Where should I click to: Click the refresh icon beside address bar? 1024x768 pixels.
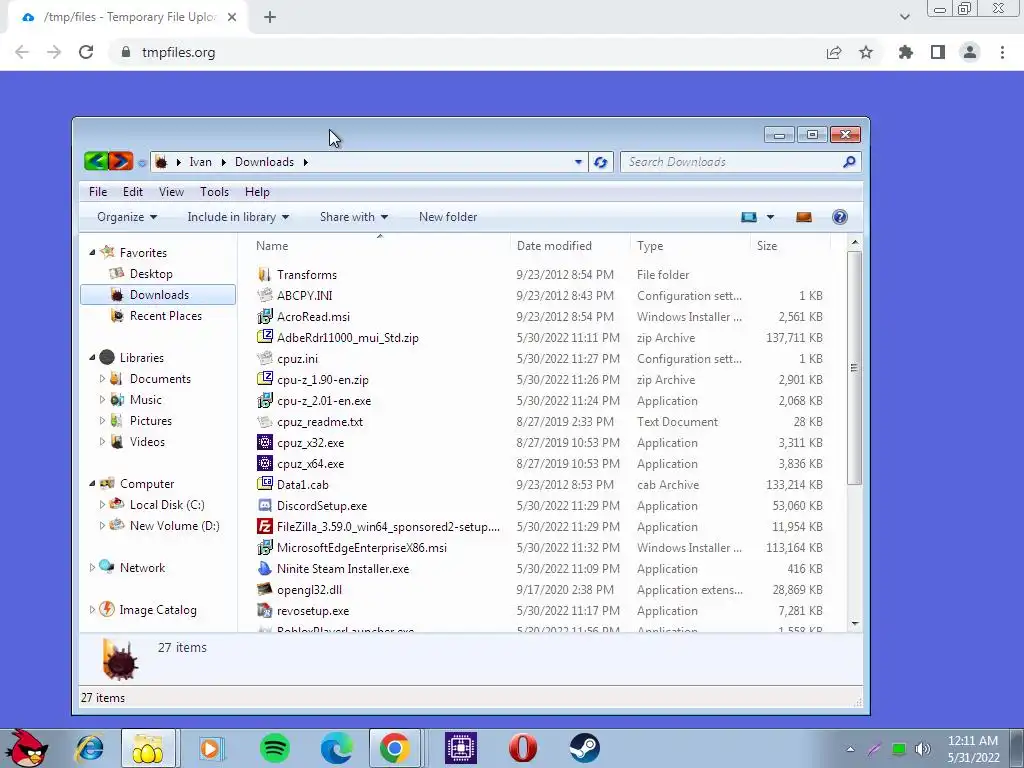click(x=601, y=162)
